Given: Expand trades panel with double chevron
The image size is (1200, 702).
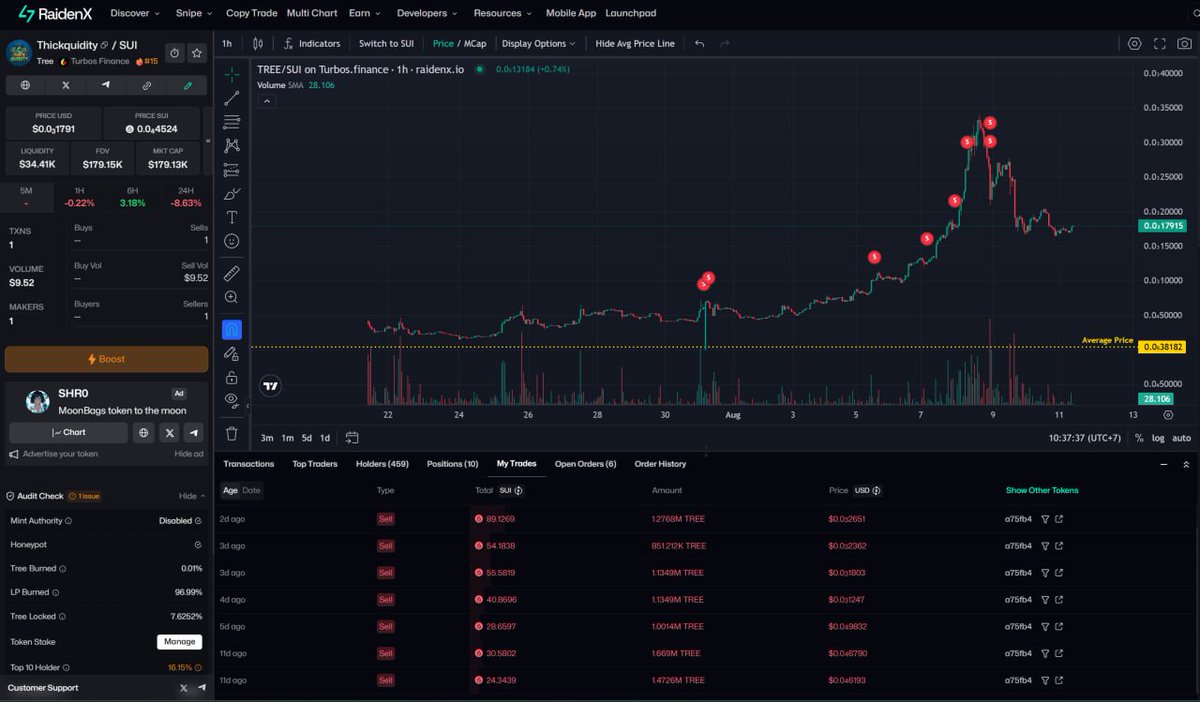Looking at the screenshot, I should 1186,465.
